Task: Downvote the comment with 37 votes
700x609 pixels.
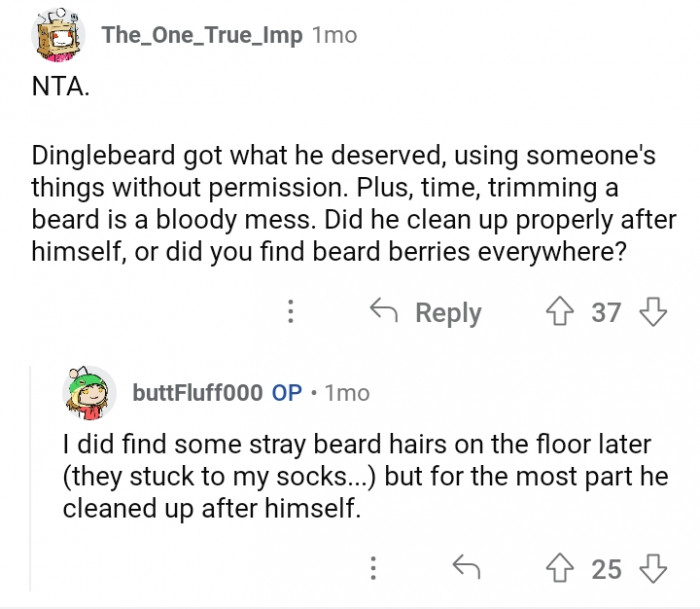Action: pos(653,313)
